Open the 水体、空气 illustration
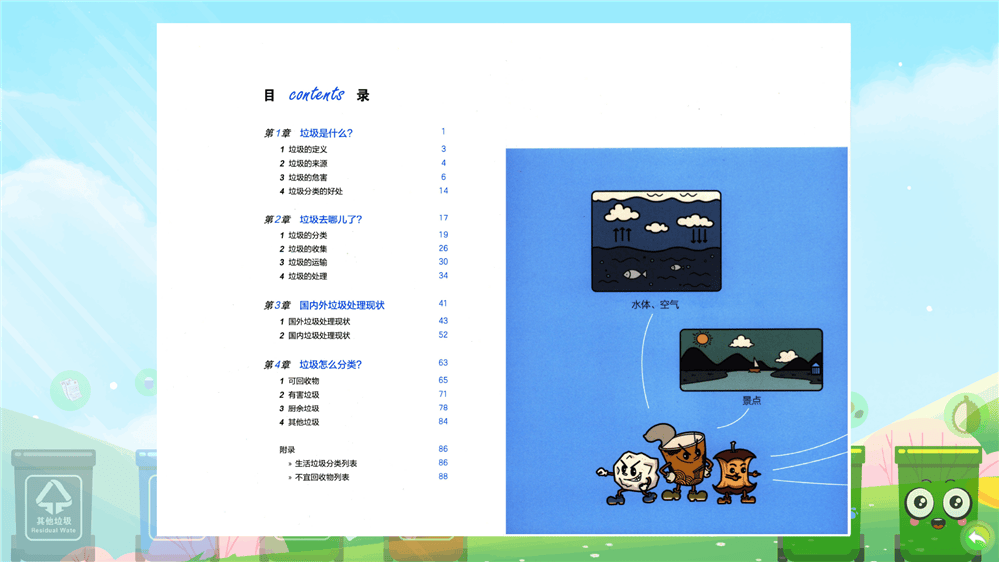The height and width of the screenshot is (562, 999). (655, 240)
